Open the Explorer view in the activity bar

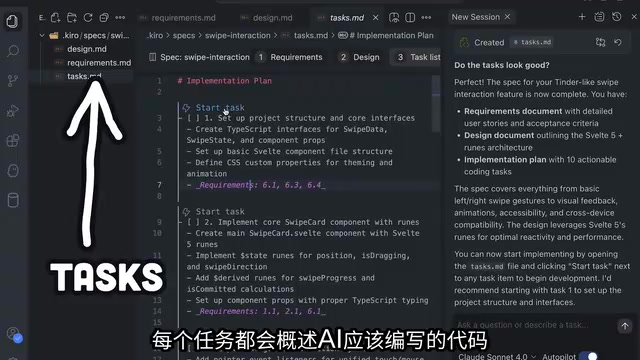point(13,21)
